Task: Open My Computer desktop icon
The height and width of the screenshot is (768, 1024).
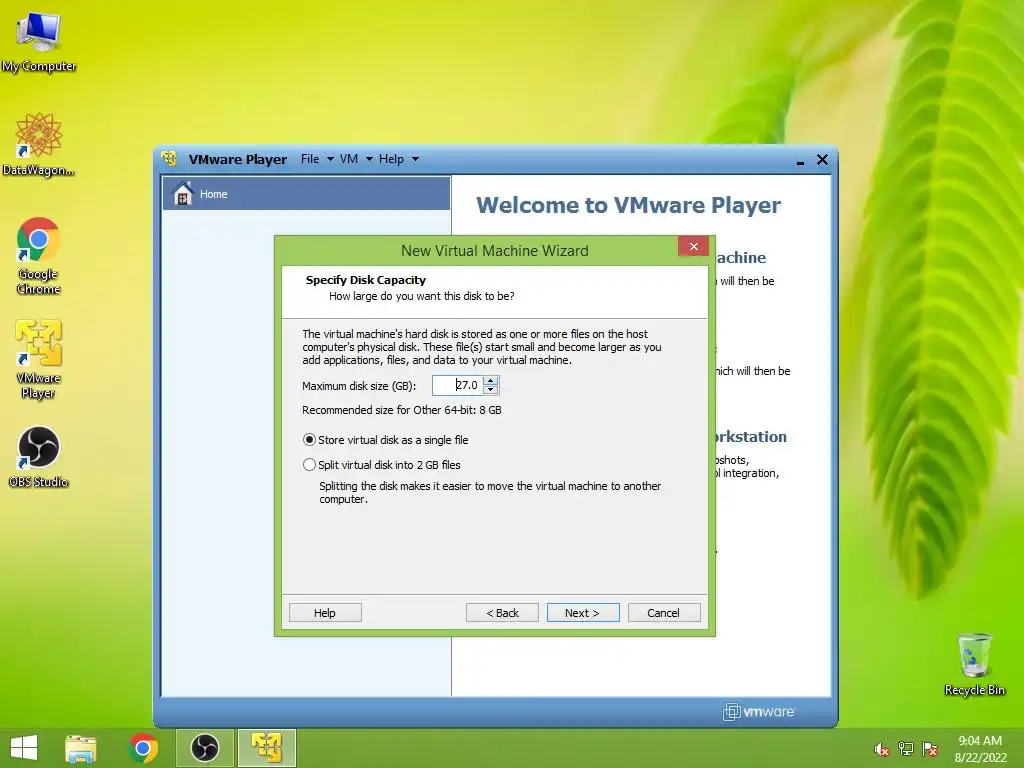Action: point(39,42)
